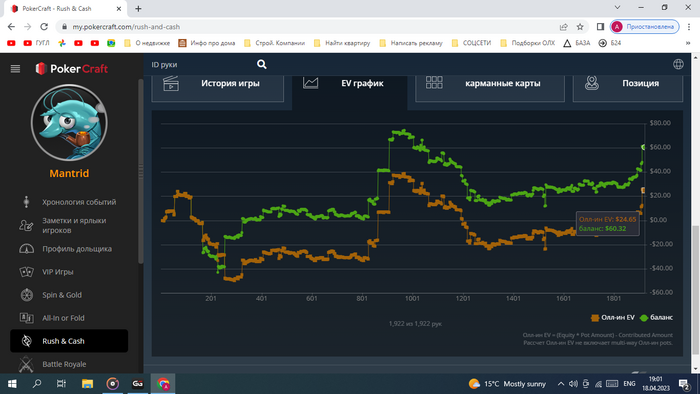Open Строй. Компании bookmark folder
The width and height of the screenshot is (700, 394).
click(274, 43)
